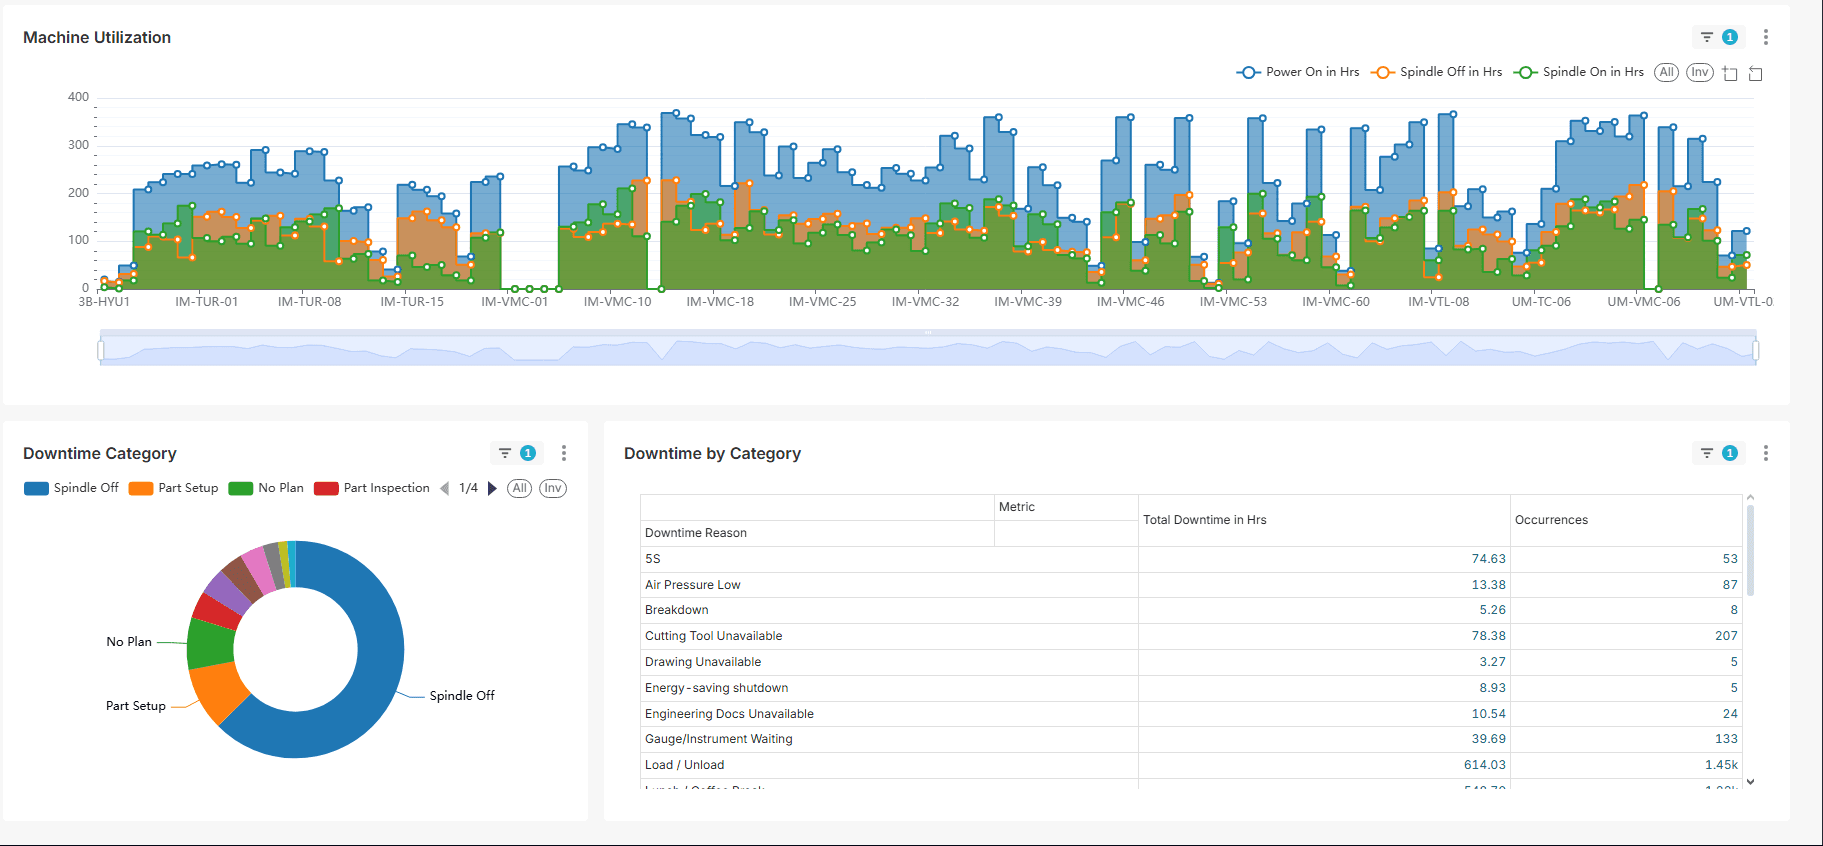The height and width of the screenshot is (846, 1823).
Task: Go to previous legend page in Downtime Category
Action: 444,488
